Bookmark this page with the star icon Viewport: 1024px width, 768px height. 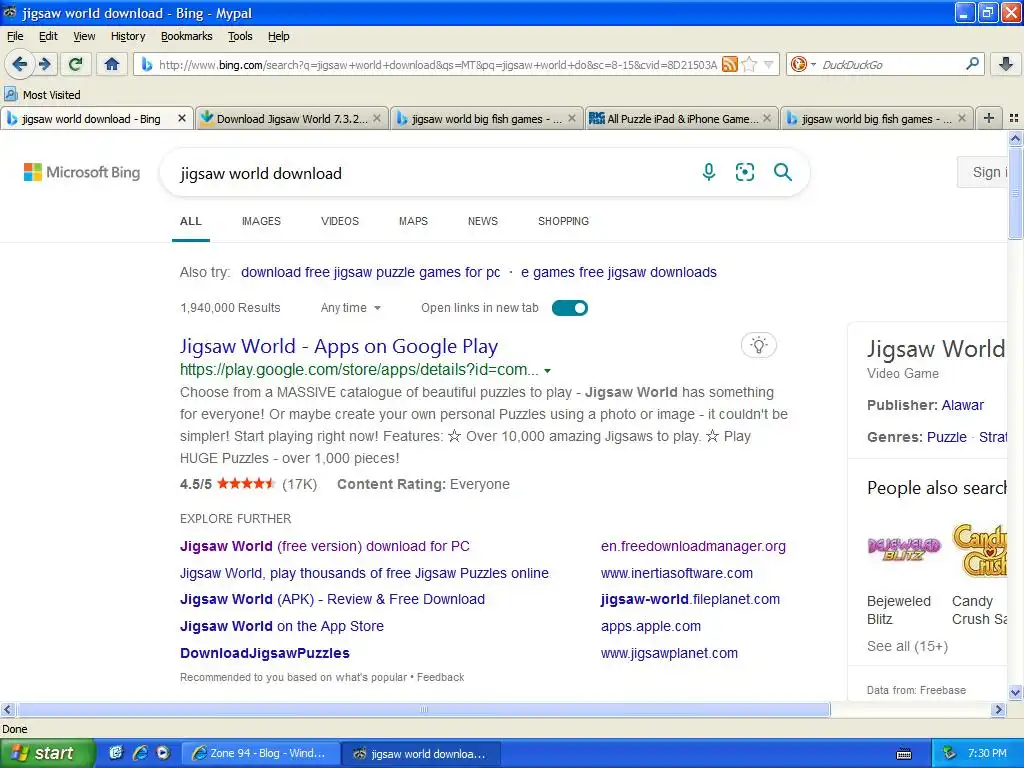point(750,64)
